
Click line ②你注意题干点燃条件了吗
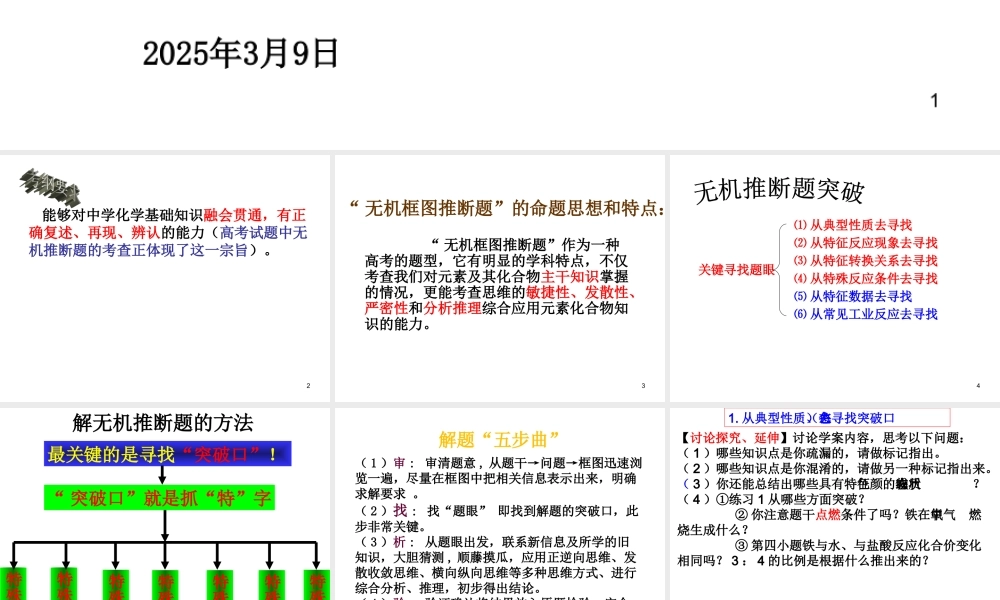click(858, 515)
